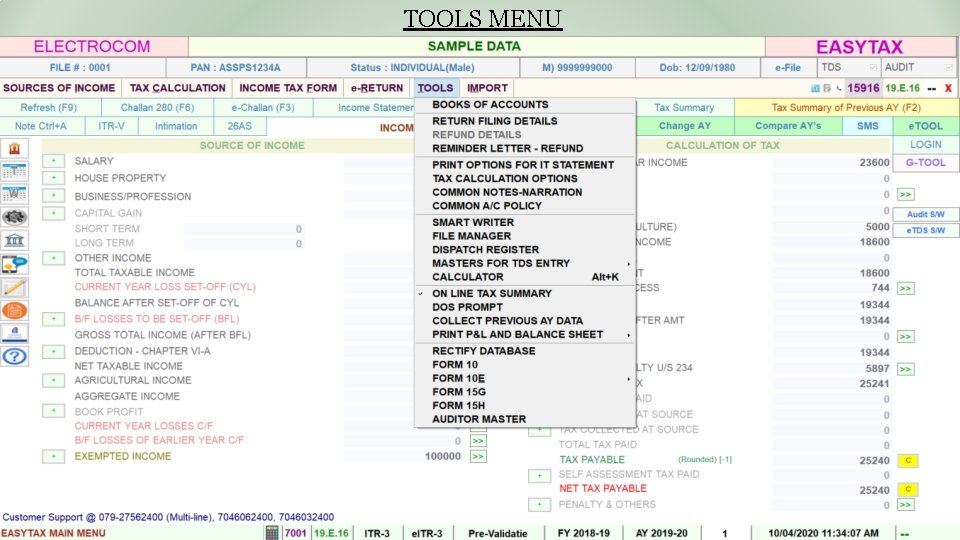This screenshot has width=960, height=540.
Task: Click the Challan 280 (F6) button
Action: point(157,108)
